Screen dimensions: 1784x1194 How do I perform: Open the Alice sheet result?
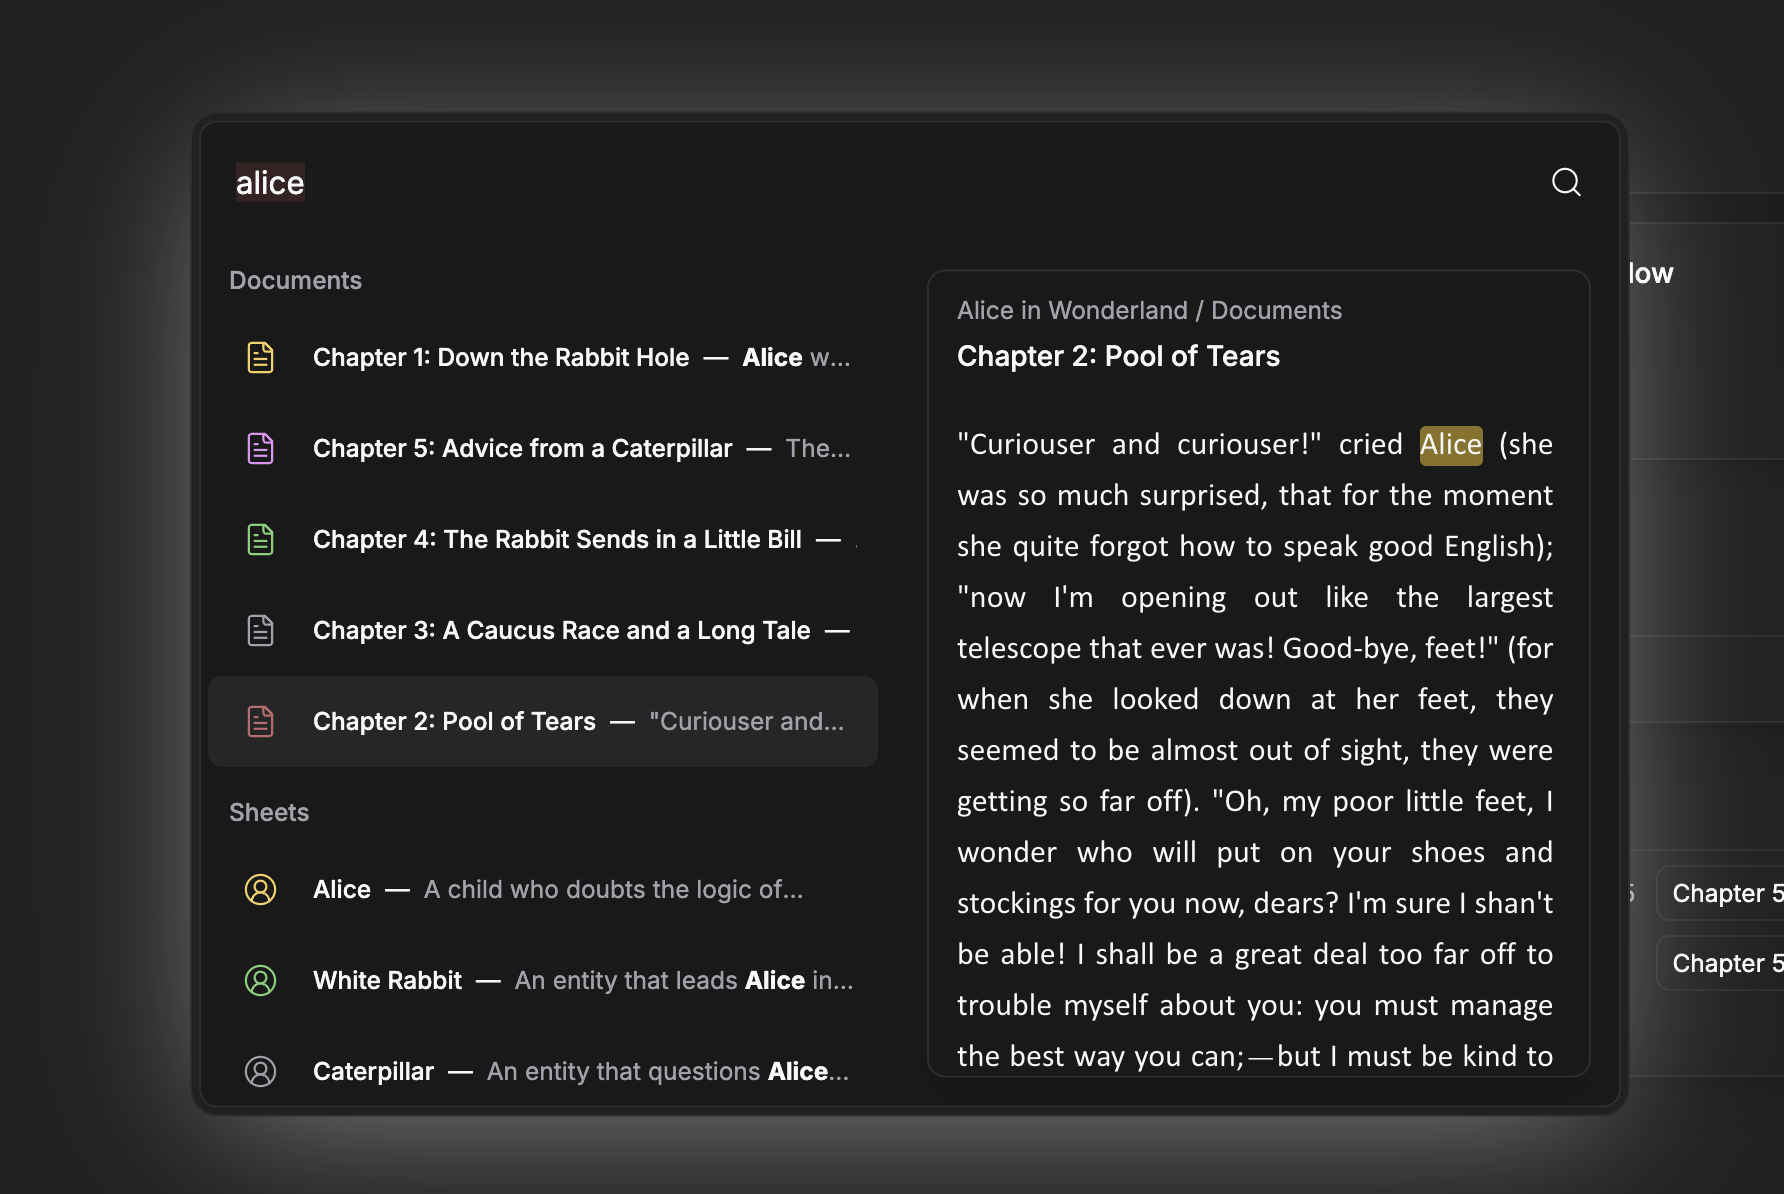tap(543, 889)
